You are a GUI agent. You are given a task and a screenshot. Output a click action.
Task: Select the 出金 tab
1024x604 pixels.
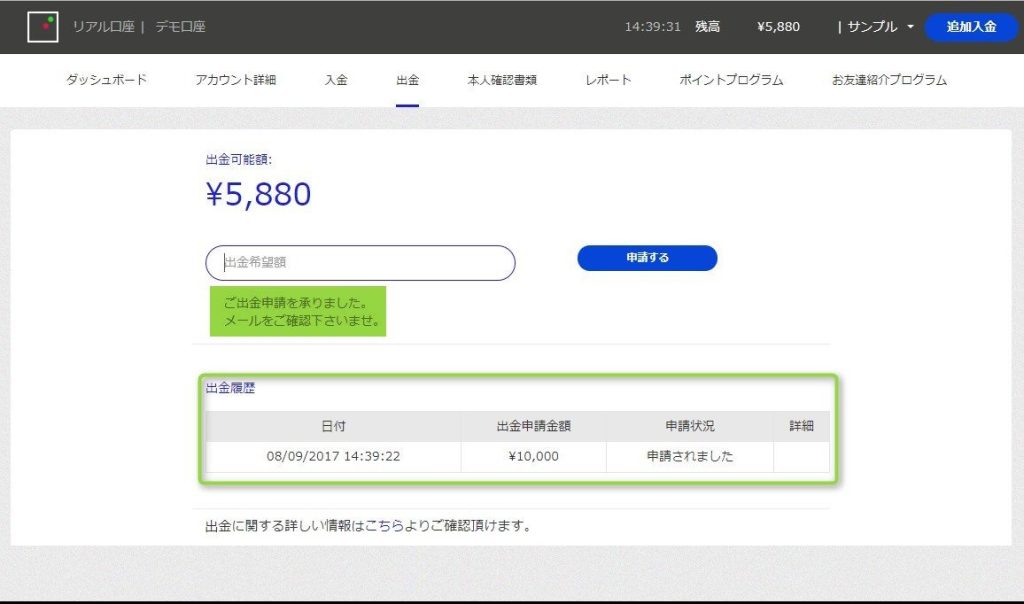(x=407, y=80)
